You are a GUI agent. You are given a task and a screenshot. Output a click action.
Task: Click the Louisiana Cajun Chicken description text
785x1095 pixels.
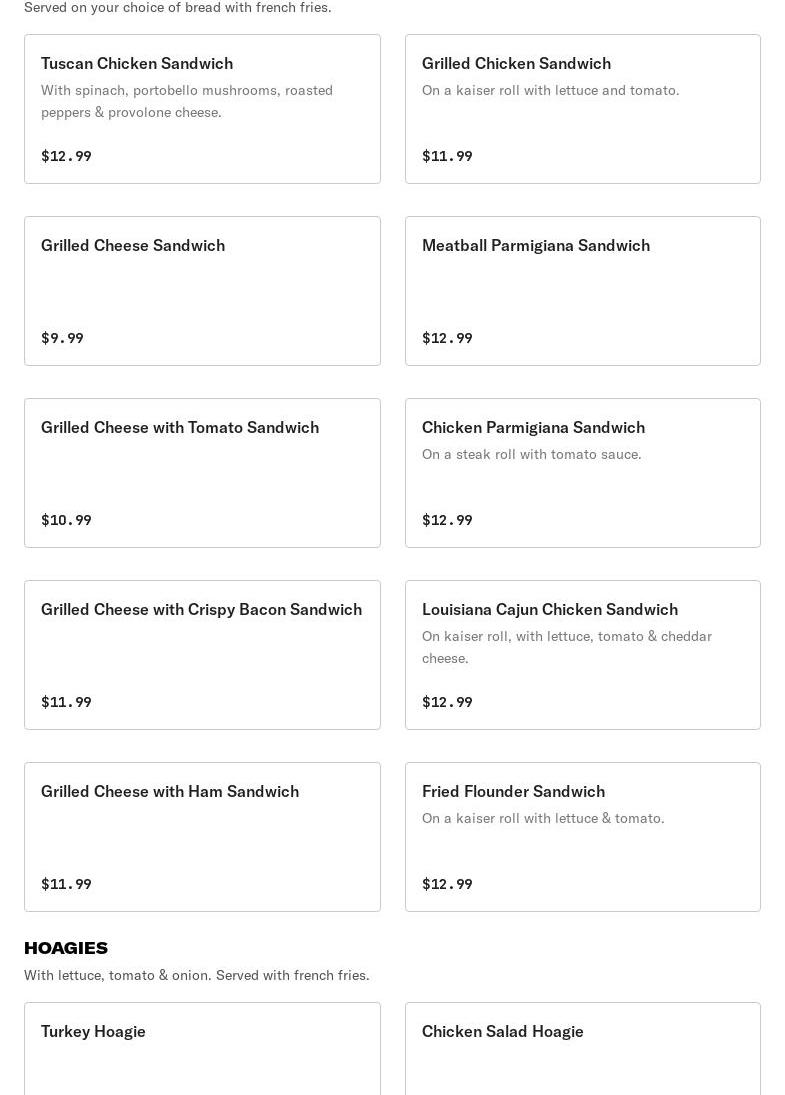567,647
